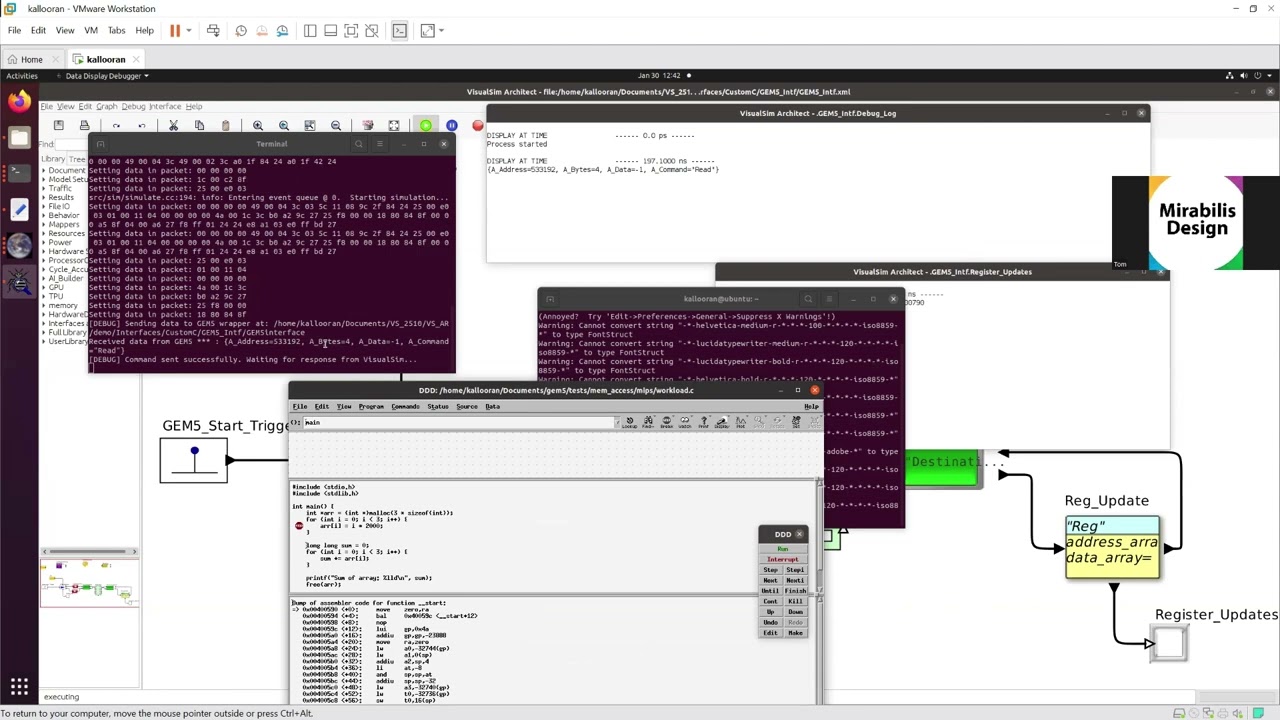Click VisualSim save toolbar icon
Viewport: 1280px width, 720px height.
[x=59, y=125]
